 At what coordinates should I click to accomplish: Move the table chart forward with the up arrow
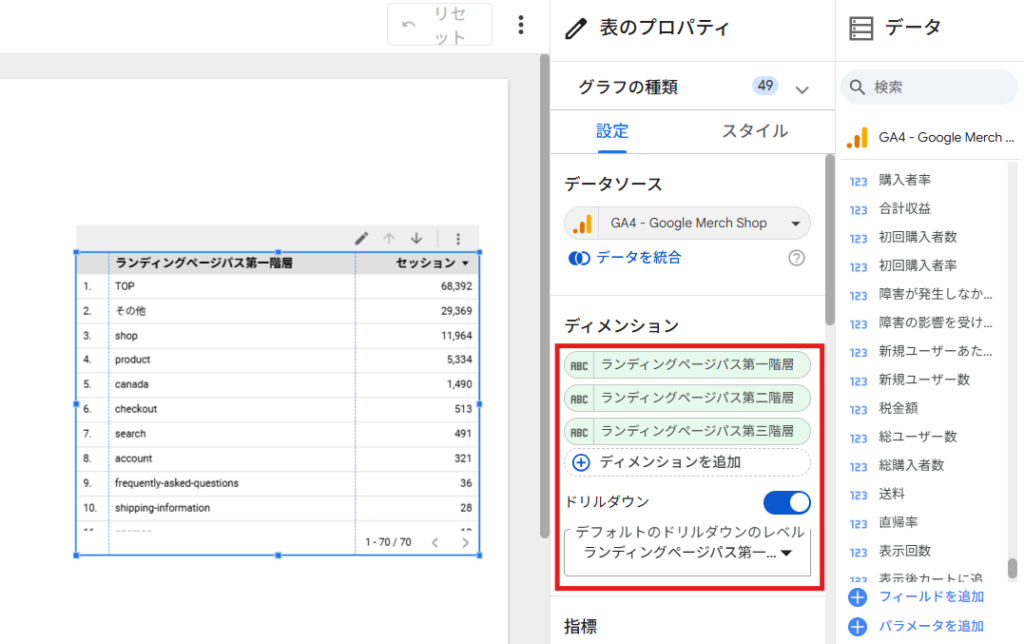(390, 238)
